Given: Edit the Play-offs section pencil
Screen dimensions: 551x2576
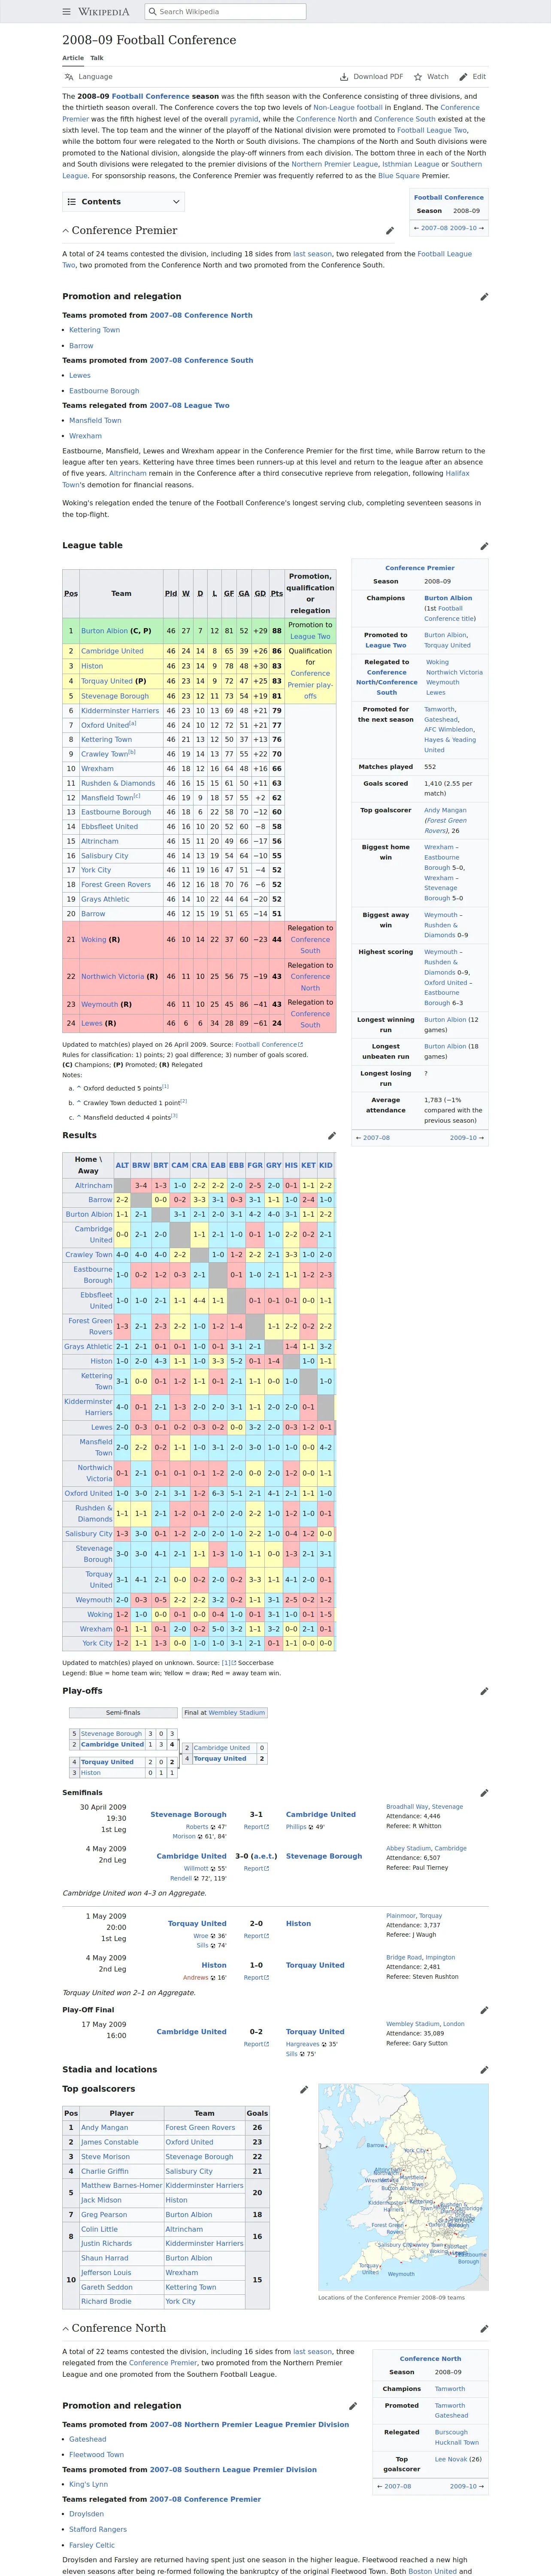Looking at the screenshot, I should point(484,1692).
